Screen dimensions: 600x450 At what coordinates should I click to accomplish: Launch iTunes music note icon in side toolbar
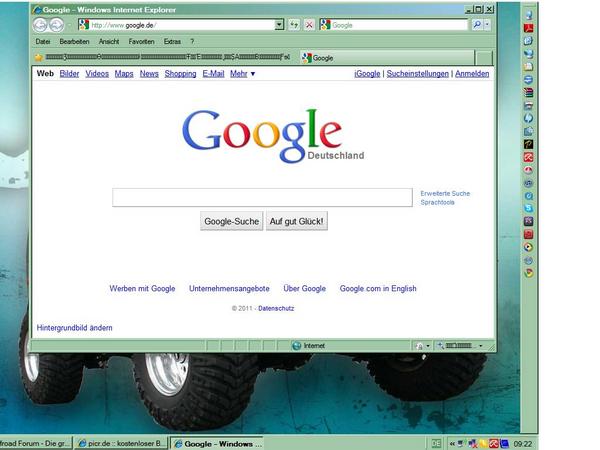[x=528, y=183]
